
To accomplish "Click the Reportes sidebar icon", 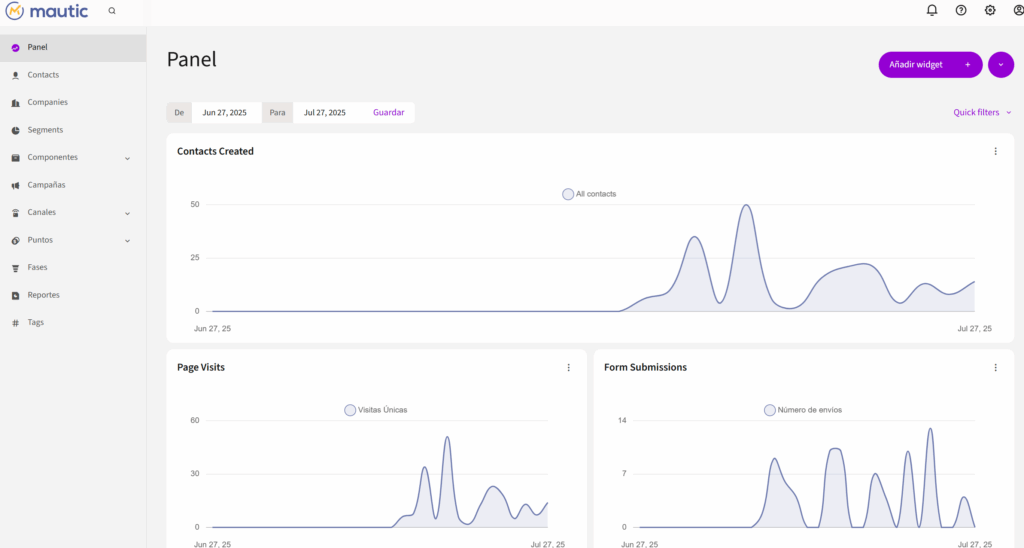I will (x=16, y=295).
